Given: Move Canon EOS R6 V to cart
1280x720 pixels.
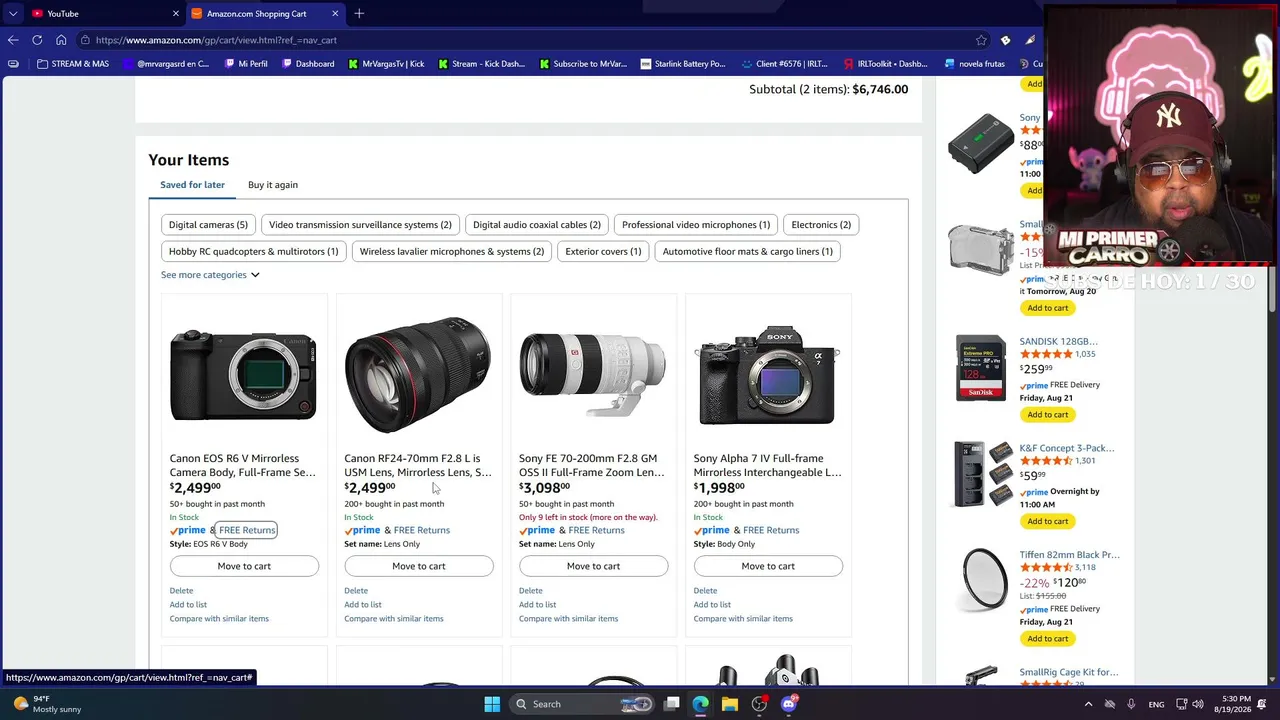Looking at the screenshot, I should coord(244,566).
